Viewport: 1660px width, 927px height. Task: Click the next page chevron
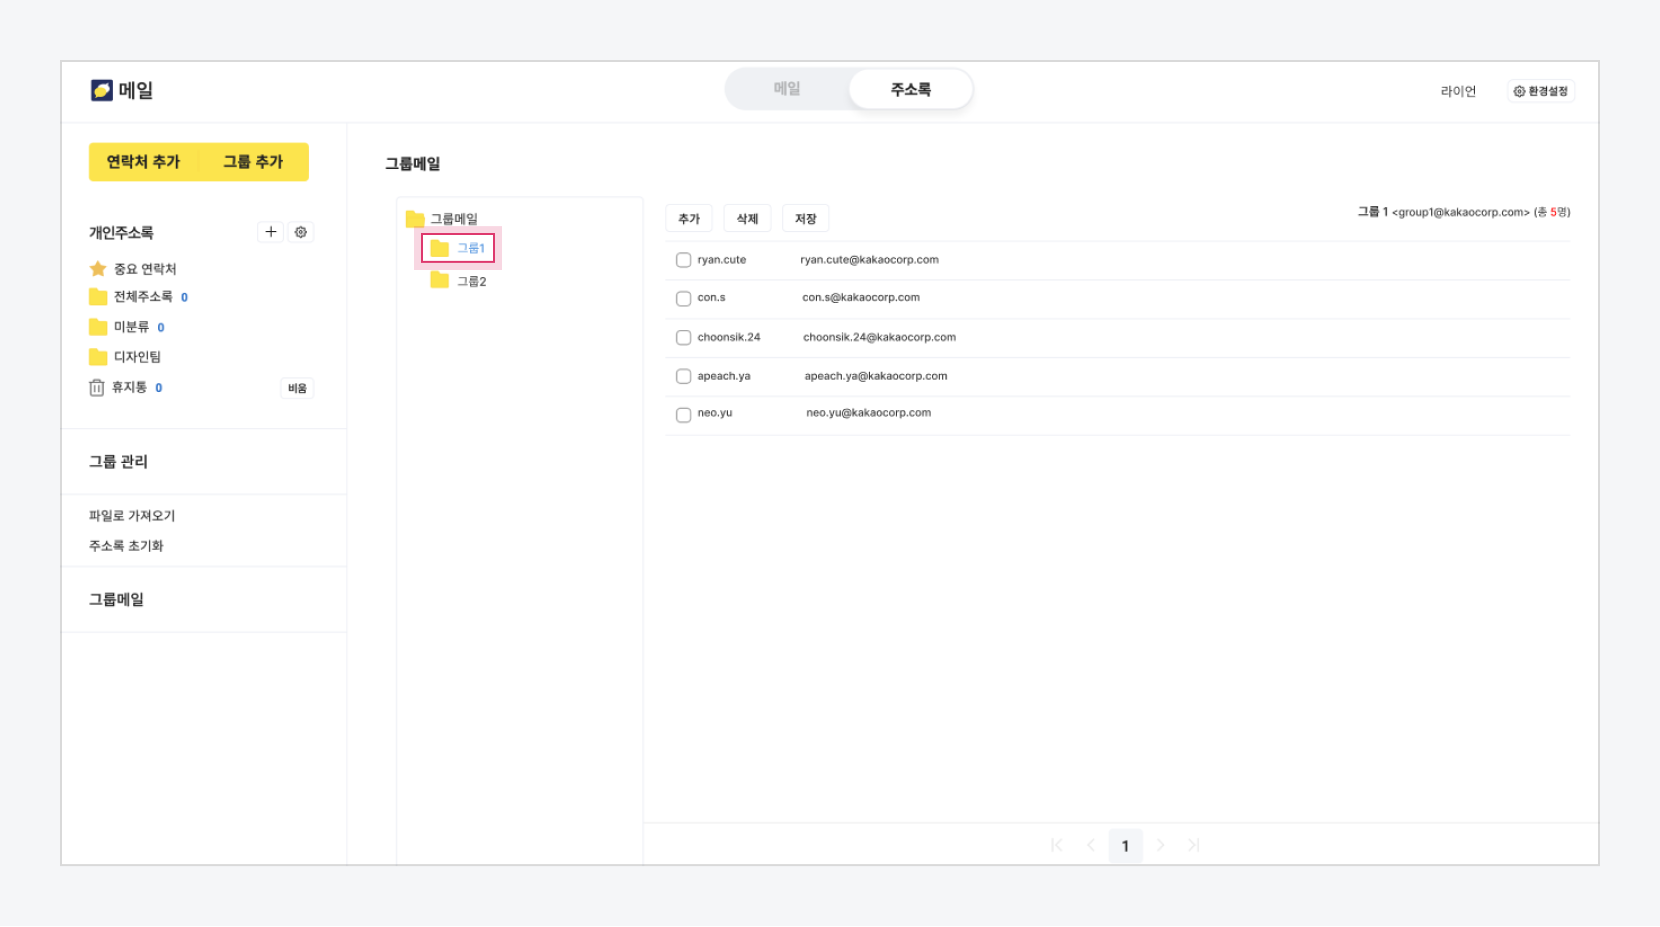(1160, 845)
